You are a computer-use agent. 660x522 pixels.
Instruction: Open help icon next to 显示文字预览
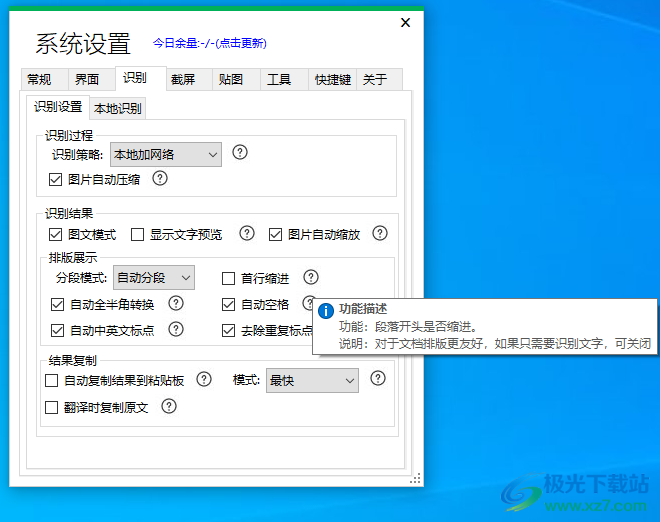(247, 233)
